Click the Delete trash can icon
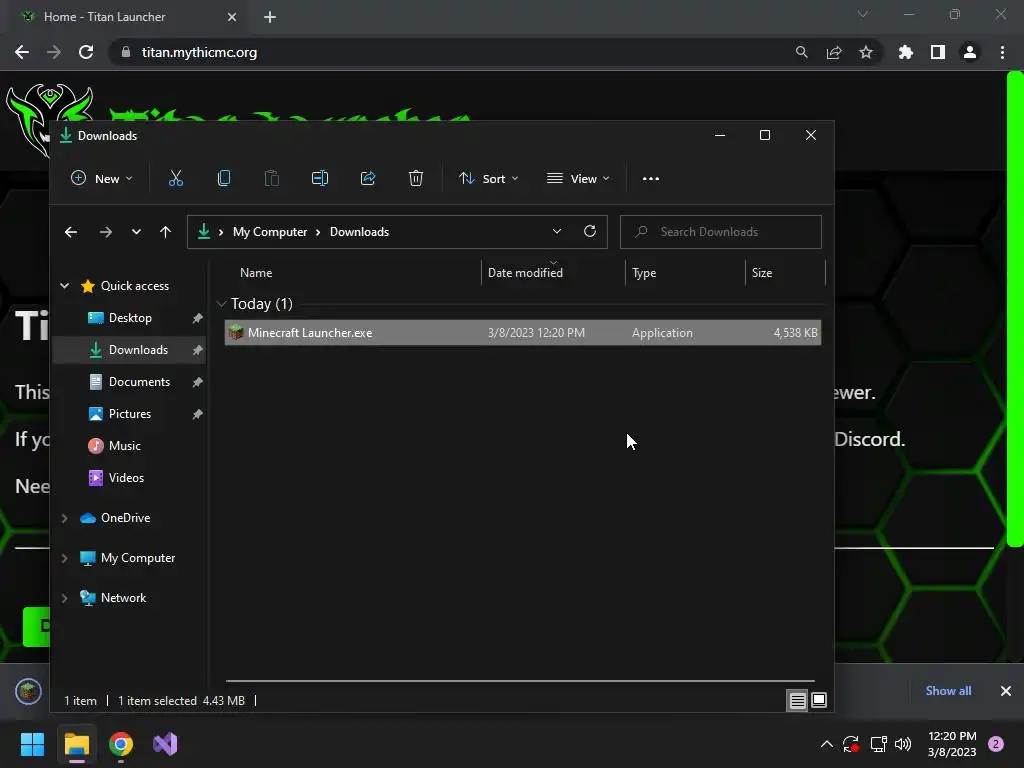The width and height of the screenshot is (1024, 768). coord(416,178)
